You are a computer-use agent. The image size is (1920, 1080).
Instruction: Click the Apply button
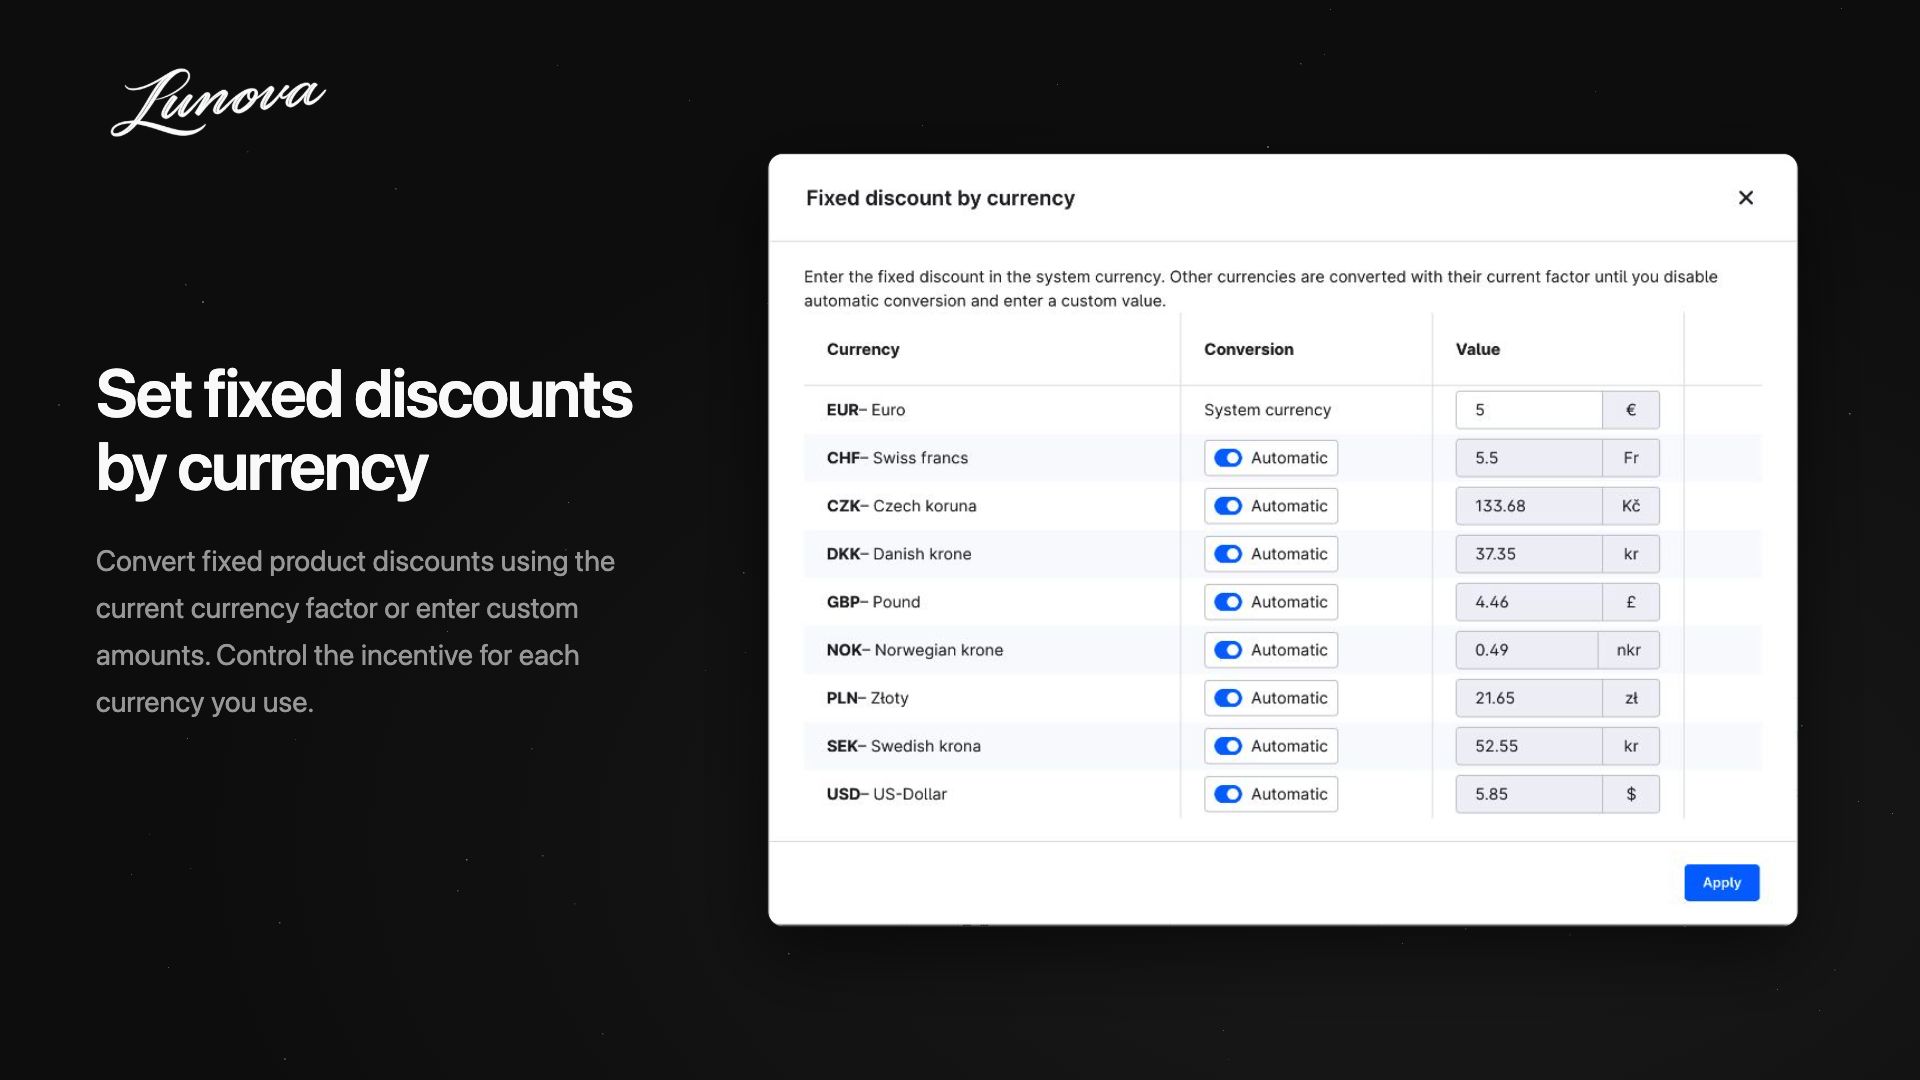point(1722,883)
